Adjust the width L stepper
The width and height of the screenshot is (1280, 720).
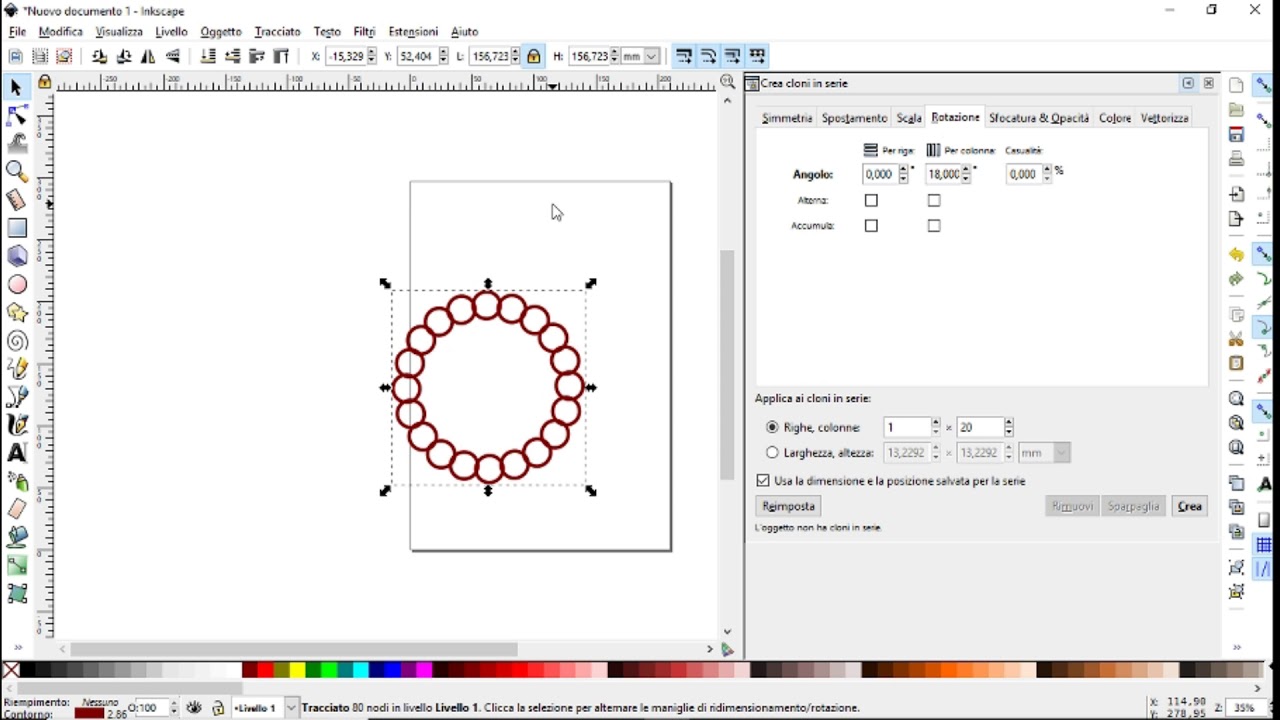516,56
